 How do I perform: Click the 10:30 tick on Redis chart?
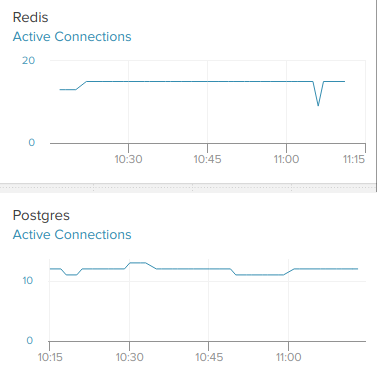point(128,159)
